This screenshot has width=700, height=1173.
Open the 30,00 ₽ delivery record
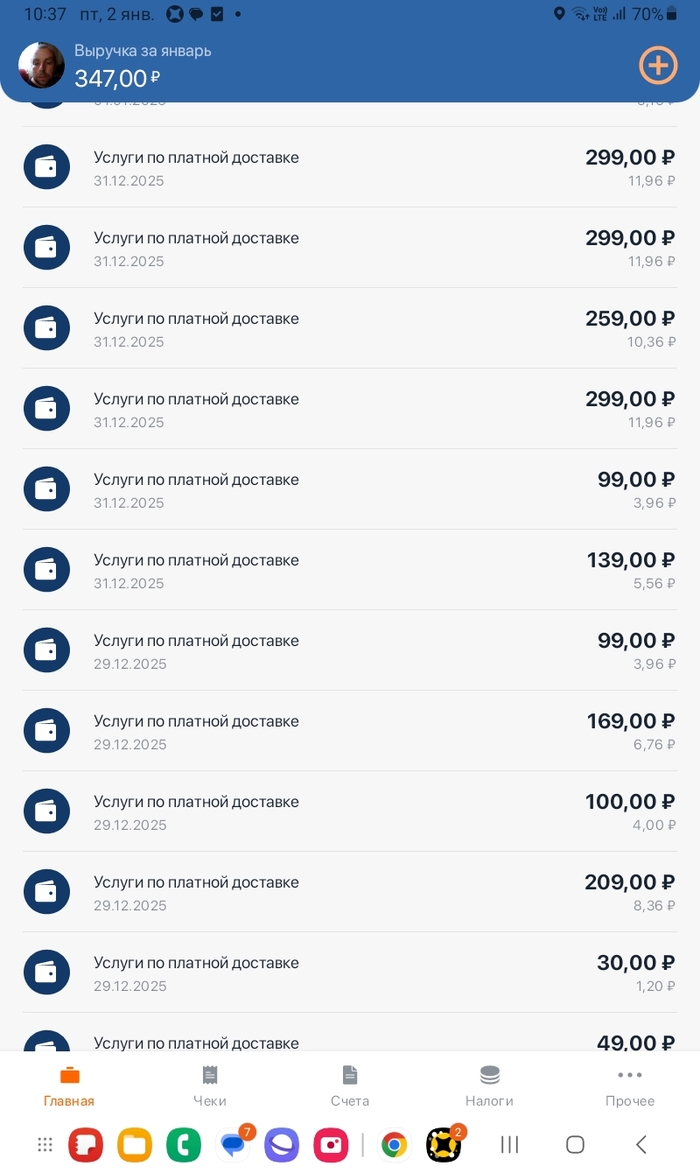(350, 973)
